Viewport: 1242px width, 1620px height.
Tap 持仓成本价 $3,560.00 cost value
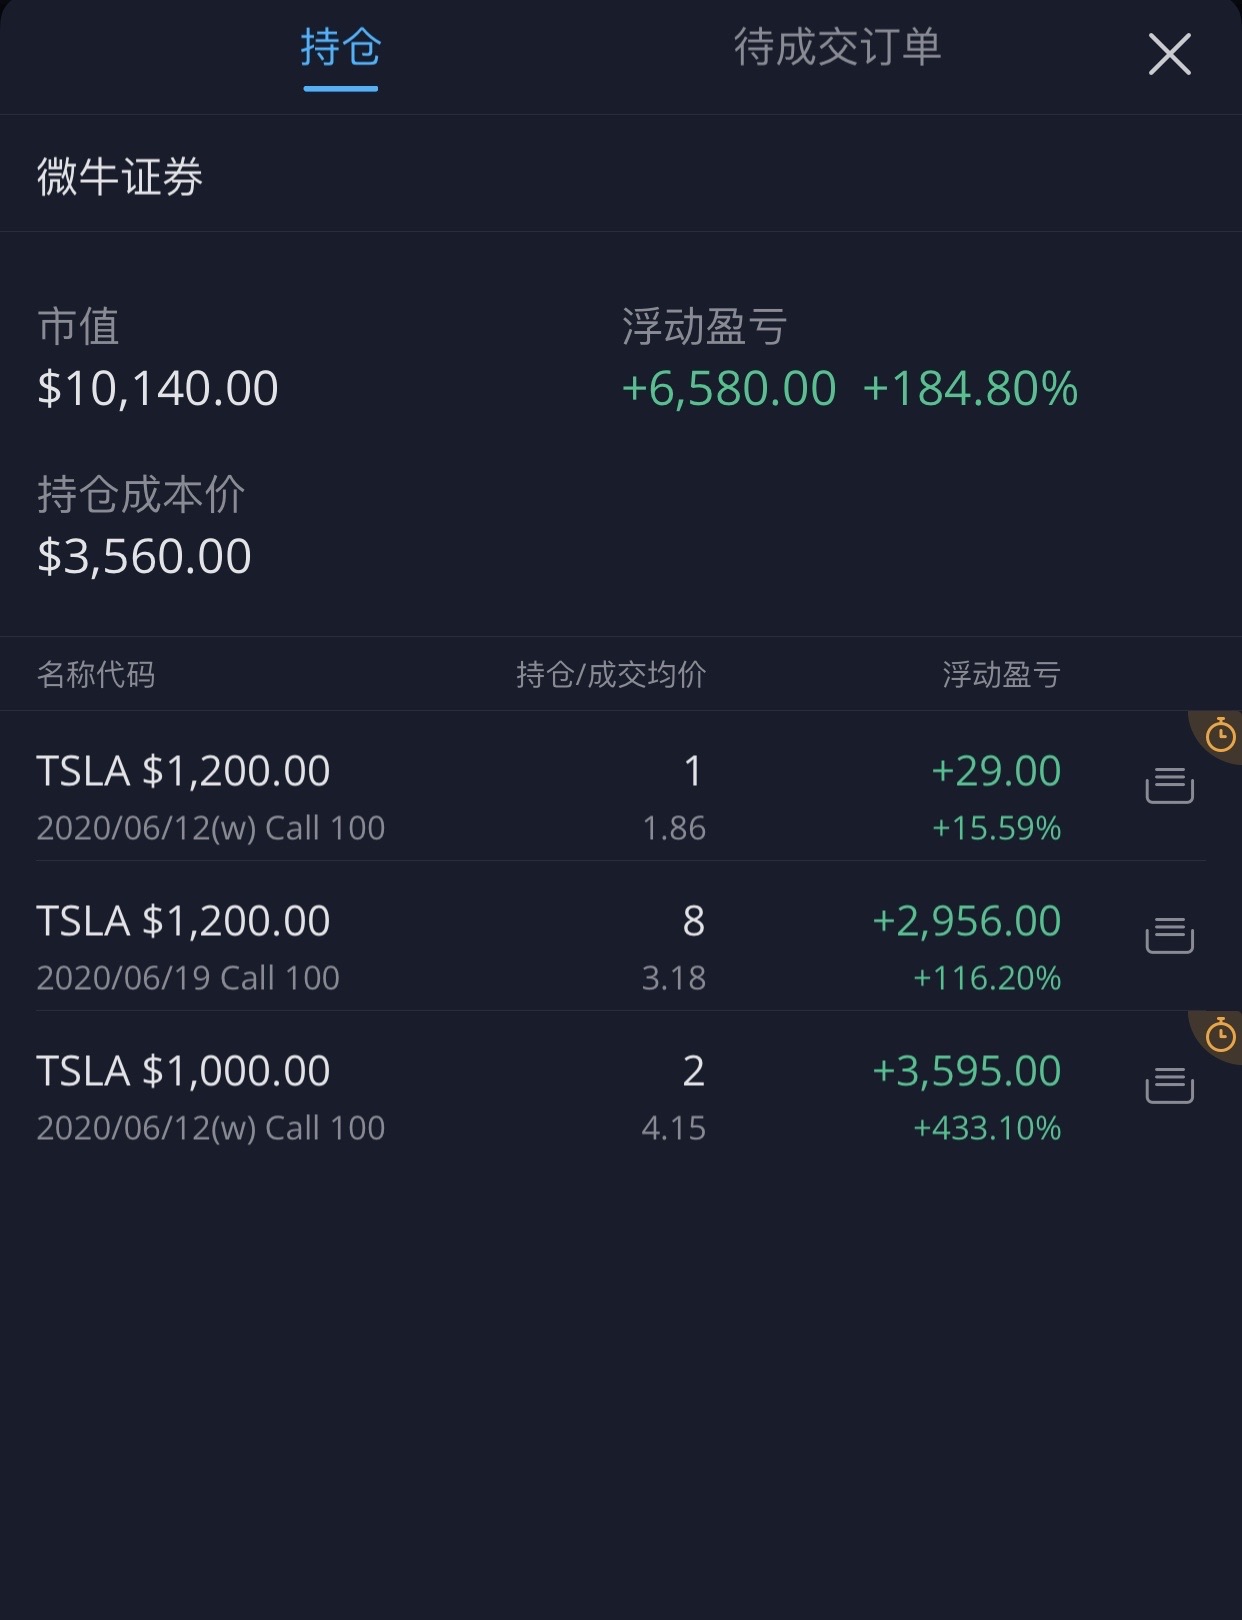[x=144, y=556]
